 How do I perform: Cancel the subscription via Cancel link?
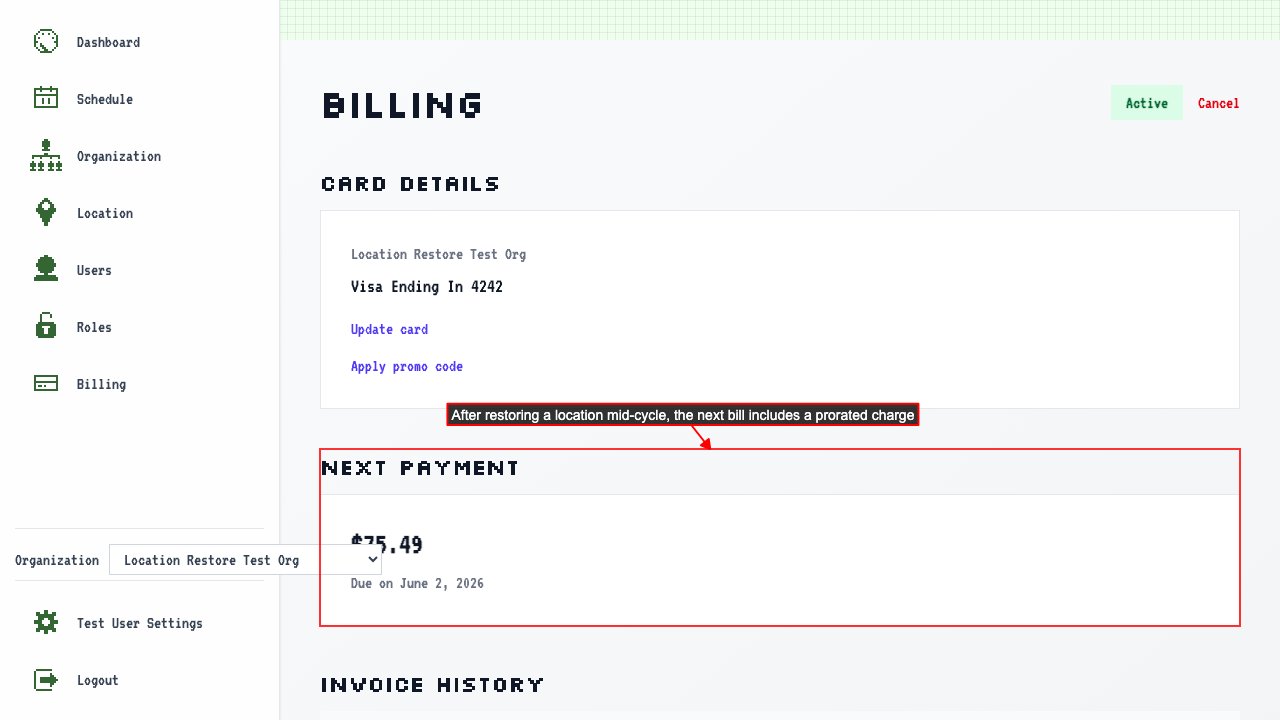point(1218,103)
